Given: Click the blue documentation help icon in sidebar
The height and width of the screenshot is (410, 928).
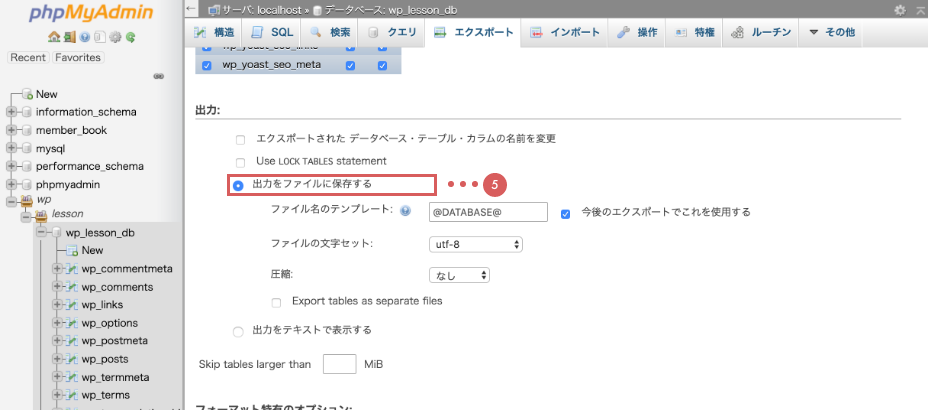Looking at the screenshot, I should click(x=85, y=38).
